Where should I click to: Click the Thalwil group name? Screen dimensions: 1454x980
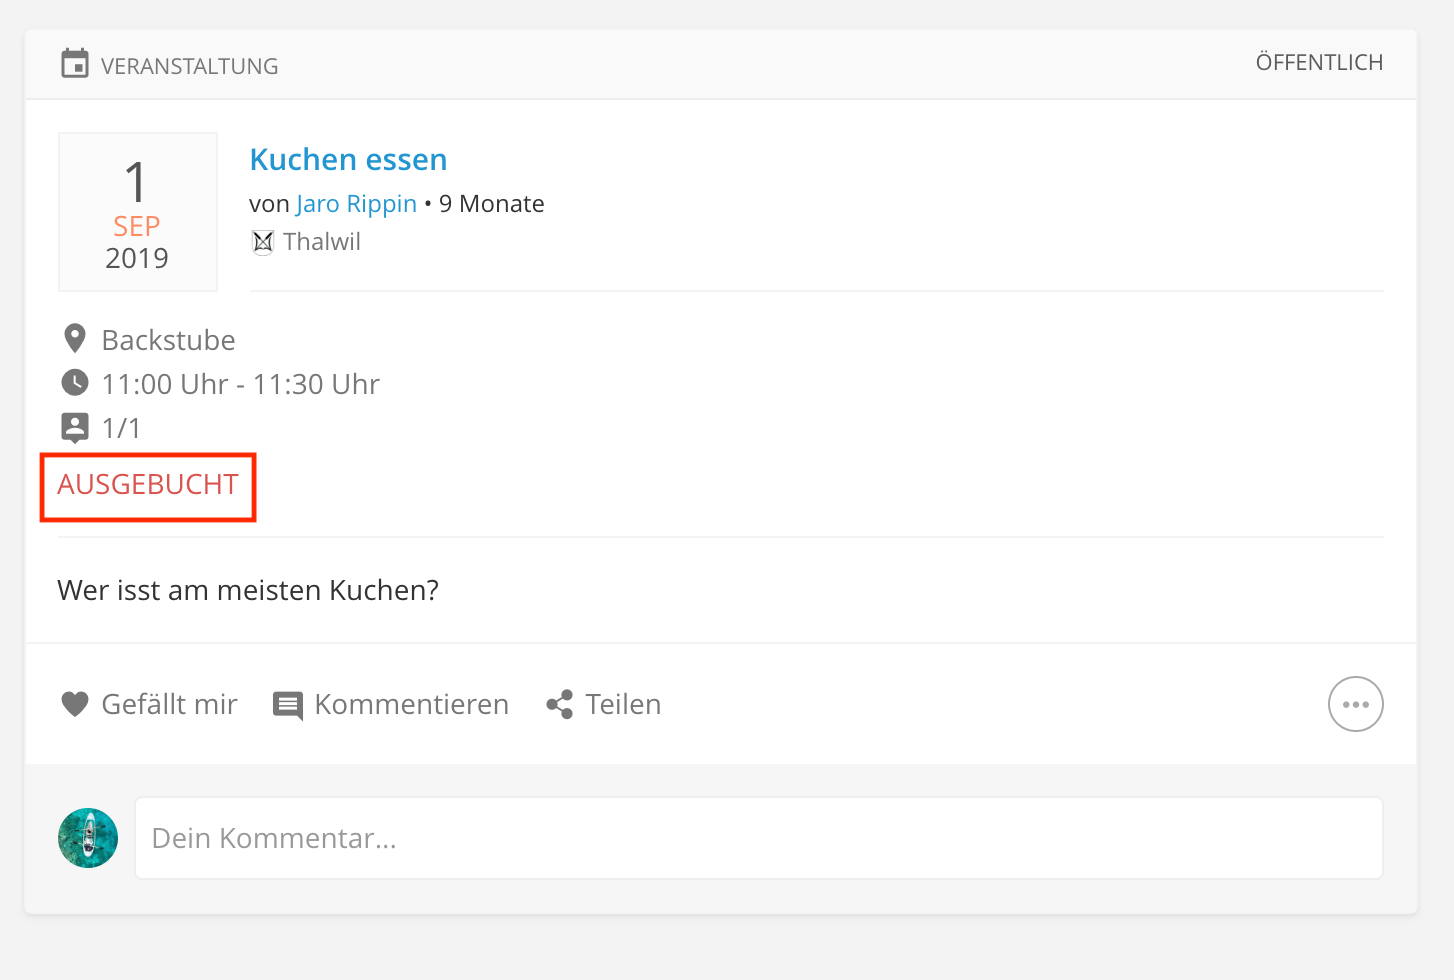click(322, 242)
